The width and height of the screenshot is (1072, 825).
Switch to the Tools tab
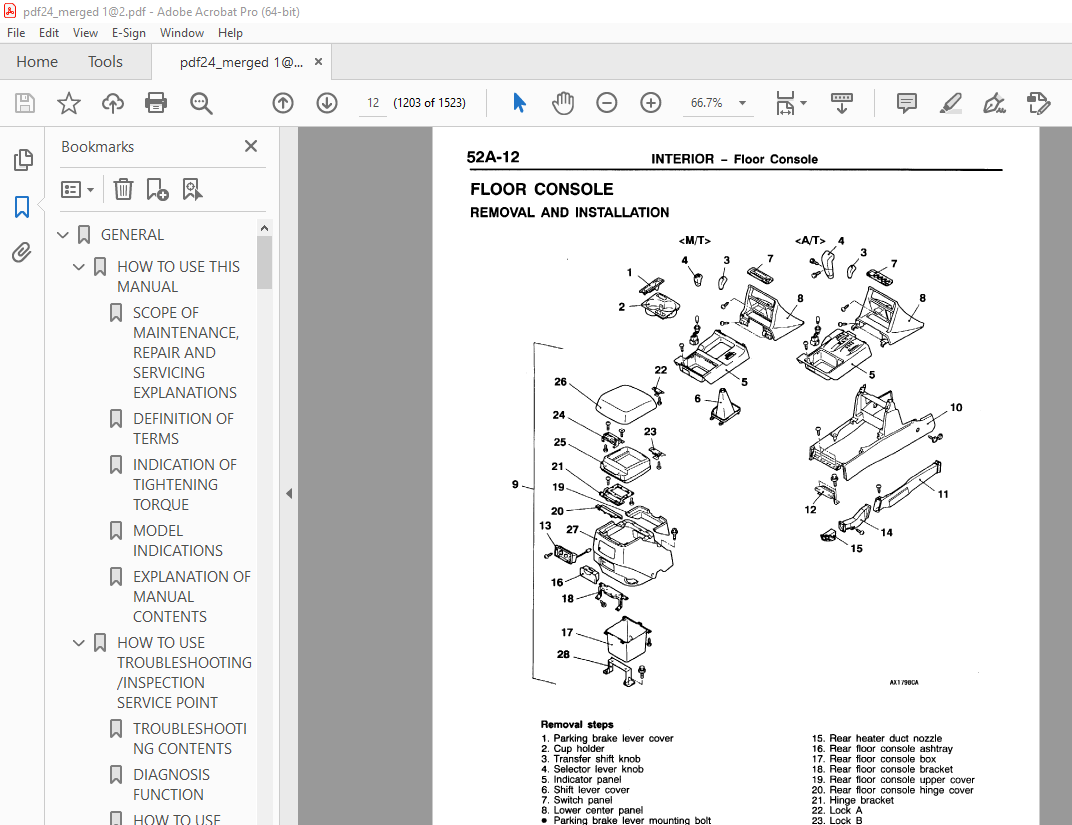105,62
